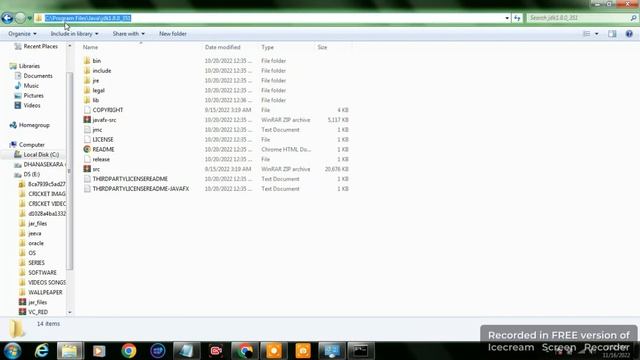Select the LICENSE file

[103, 140]
